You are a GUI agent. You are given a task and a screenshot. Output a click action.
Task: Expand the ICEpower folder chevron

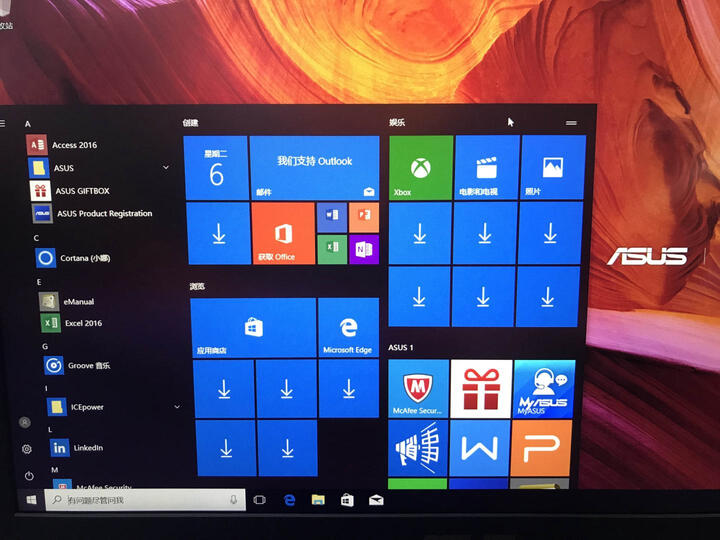177,406
